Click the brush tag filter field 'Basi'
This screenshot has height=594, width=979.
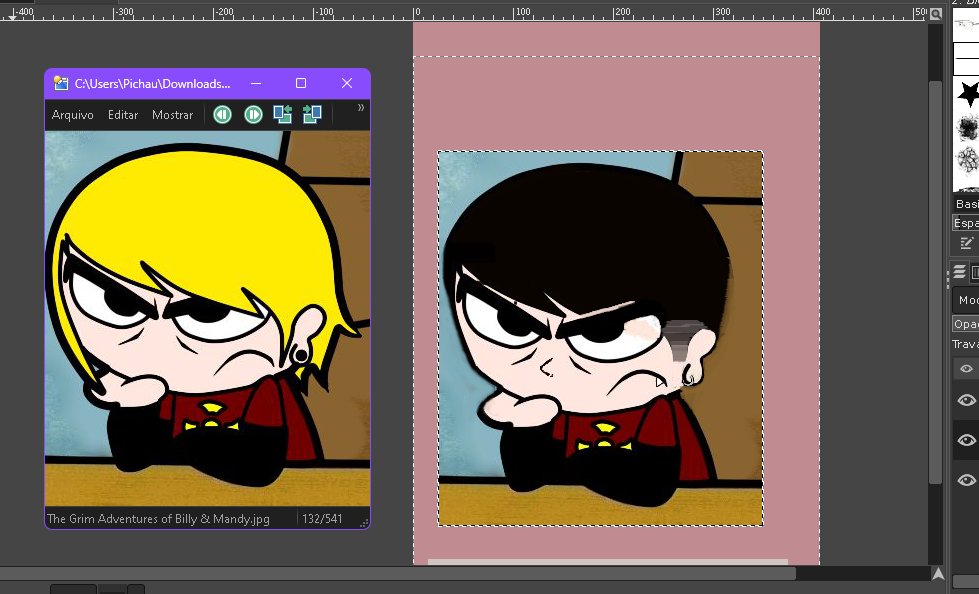click(x=967, y=204)
